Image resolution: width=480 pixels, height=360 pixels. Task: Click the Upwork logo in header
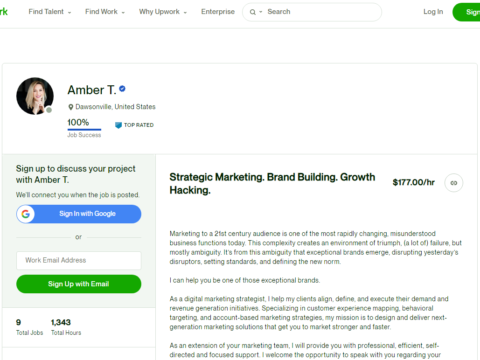click(x=4, y=12)
